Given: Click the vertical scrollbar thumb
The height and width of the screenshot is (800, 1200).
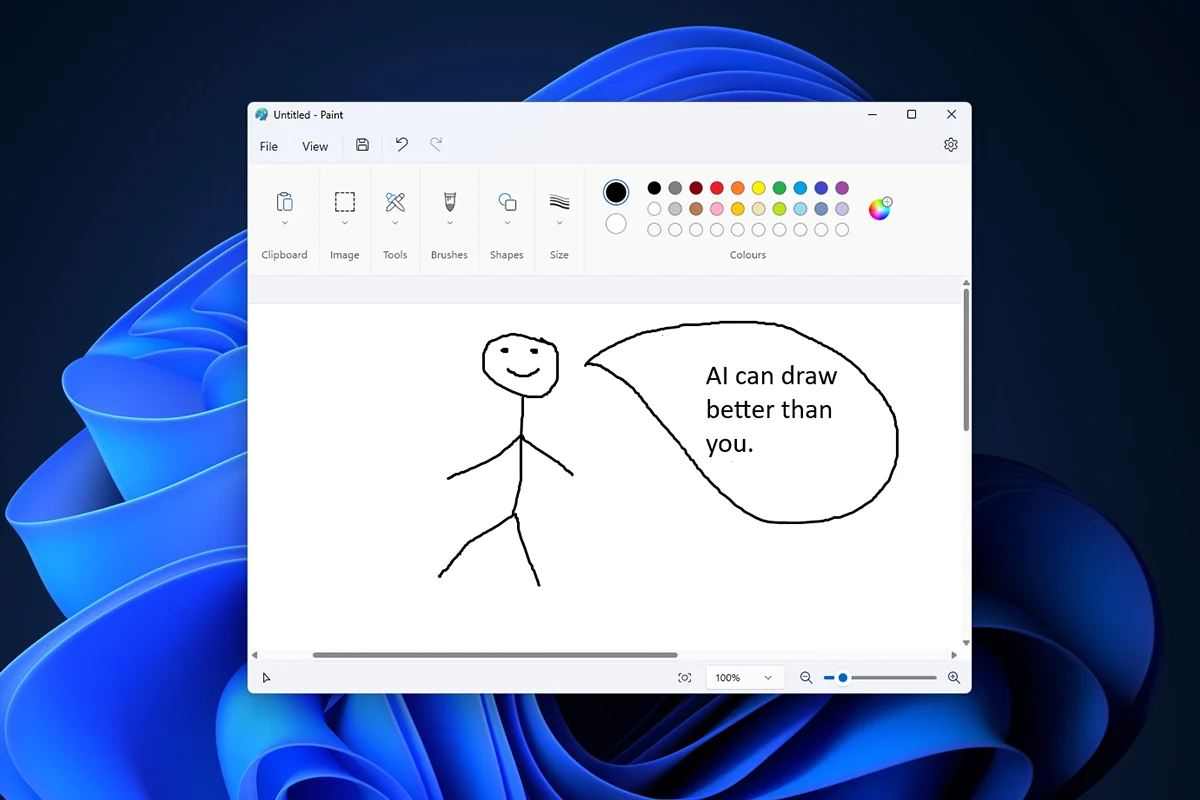Looking at the screenshot, I should coord(966,361).
